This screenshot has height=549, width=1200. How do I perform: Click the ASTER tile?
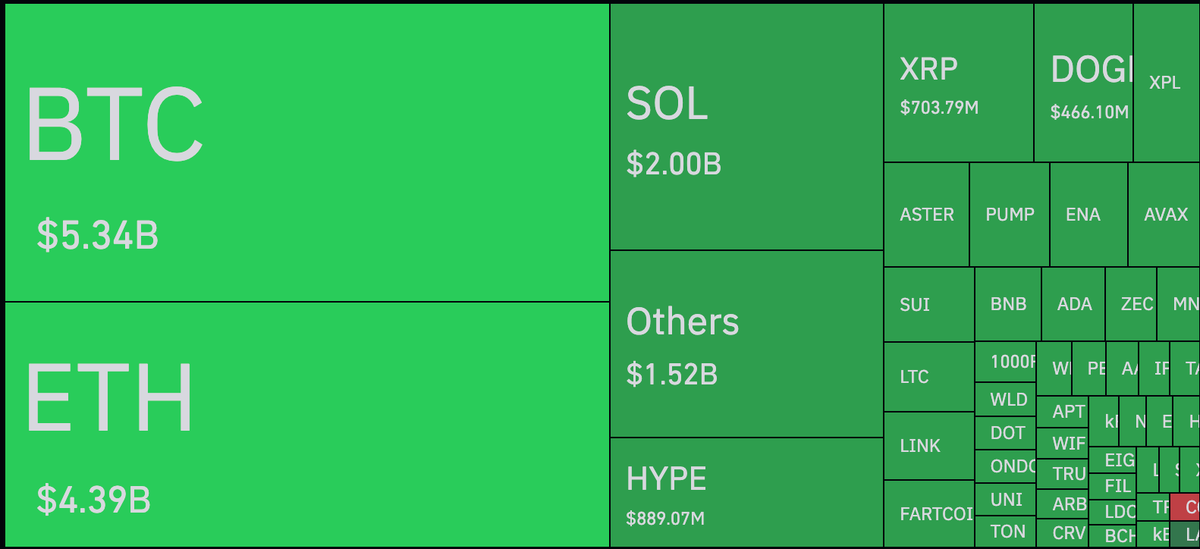click(x=926, y=214)
